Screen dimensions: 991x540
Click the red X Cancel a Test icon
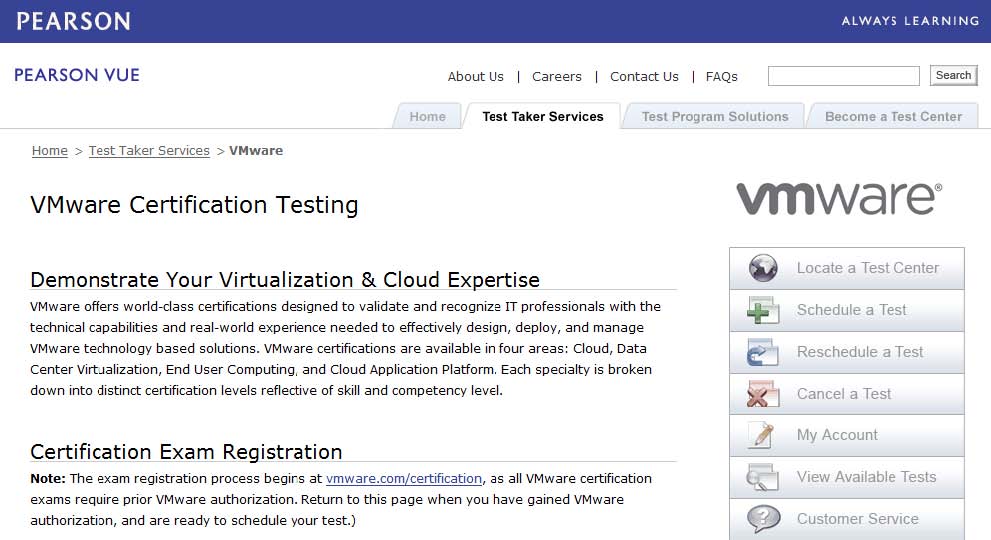tap(763, 394)
